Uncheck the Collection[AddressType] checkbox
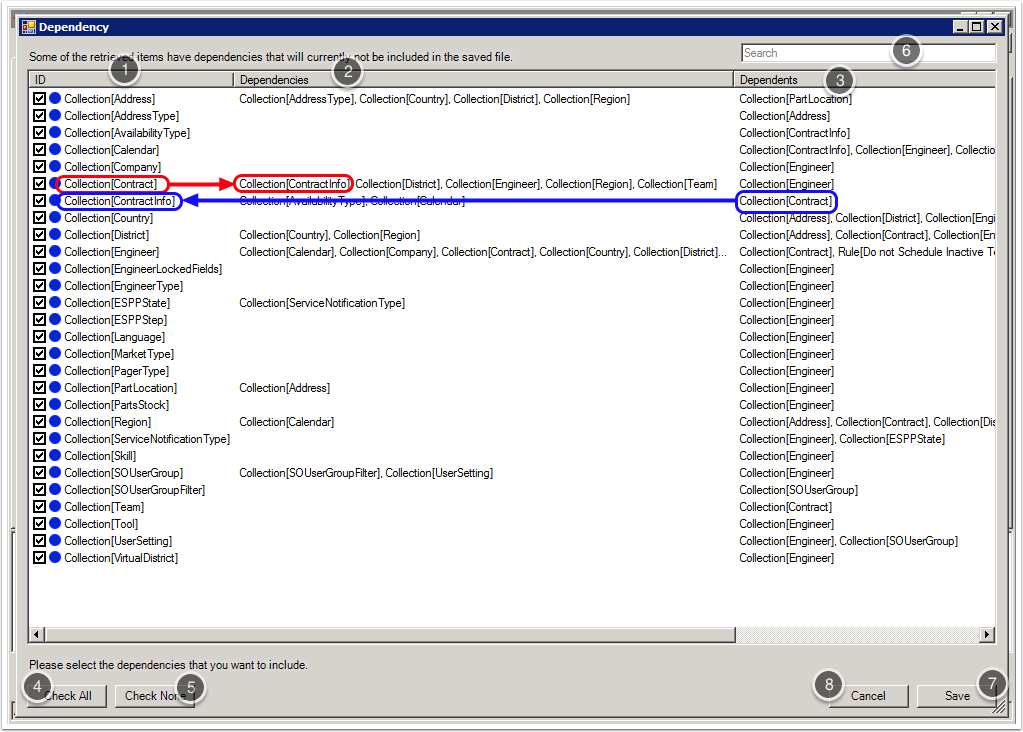Image resolution: width=1023 pixels, height=732 pixels. click(x=40, y=116)
